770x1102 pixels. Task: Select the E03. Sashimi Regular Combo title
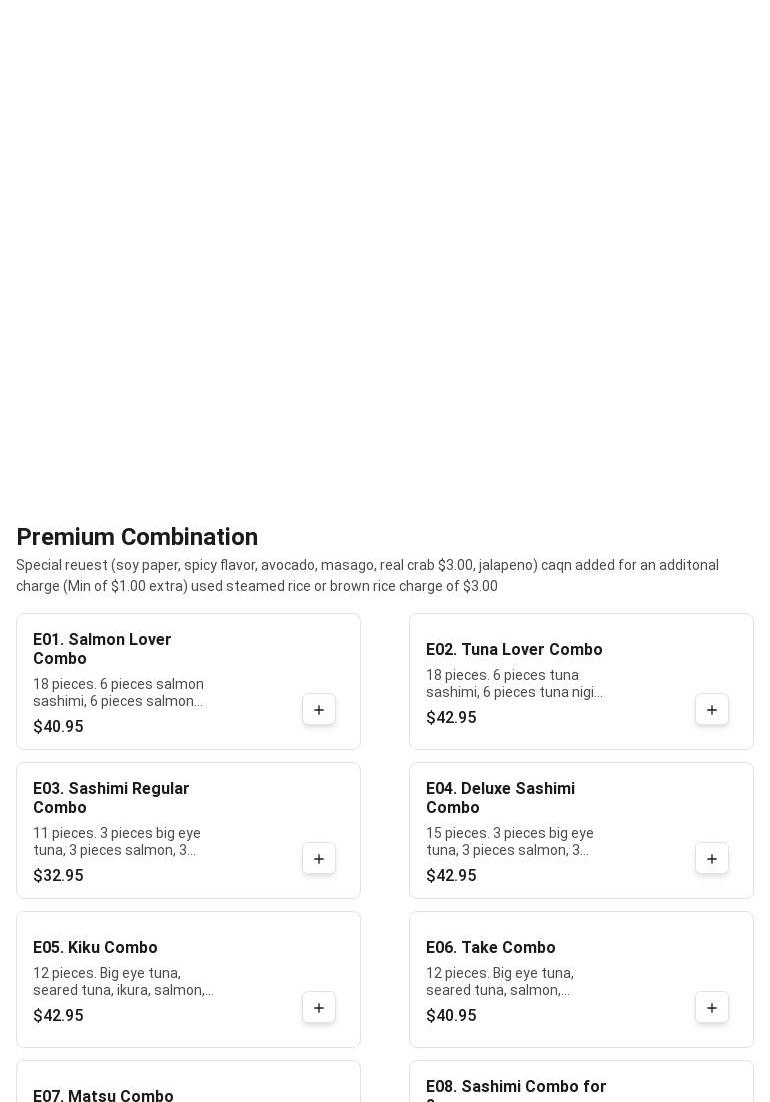point(111,798)
